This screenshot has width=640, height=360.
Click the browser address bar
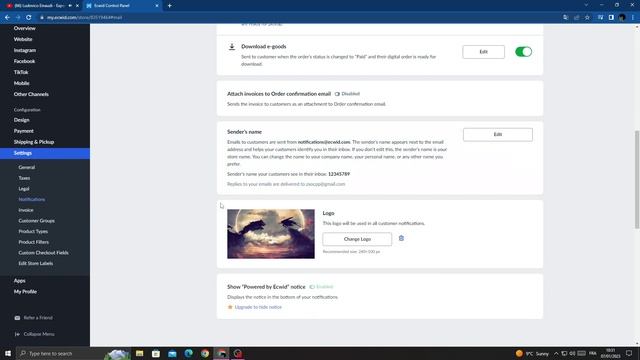pos(298,18)
